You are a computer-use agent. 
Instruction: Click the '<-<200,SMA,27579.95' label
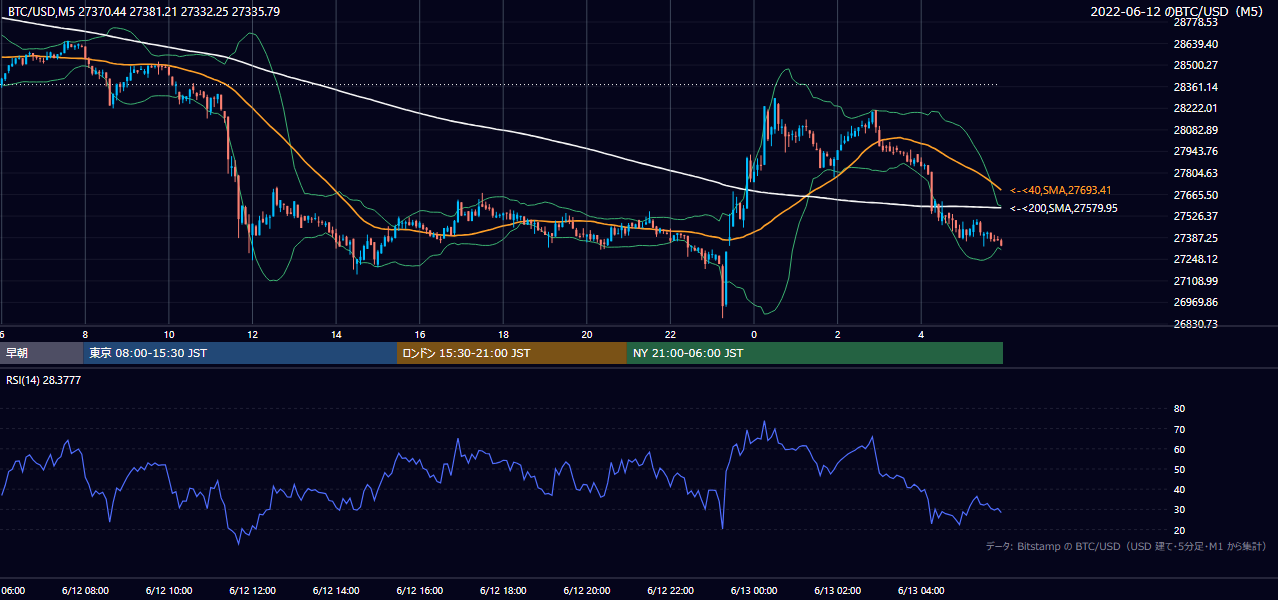pos(1064,208)
